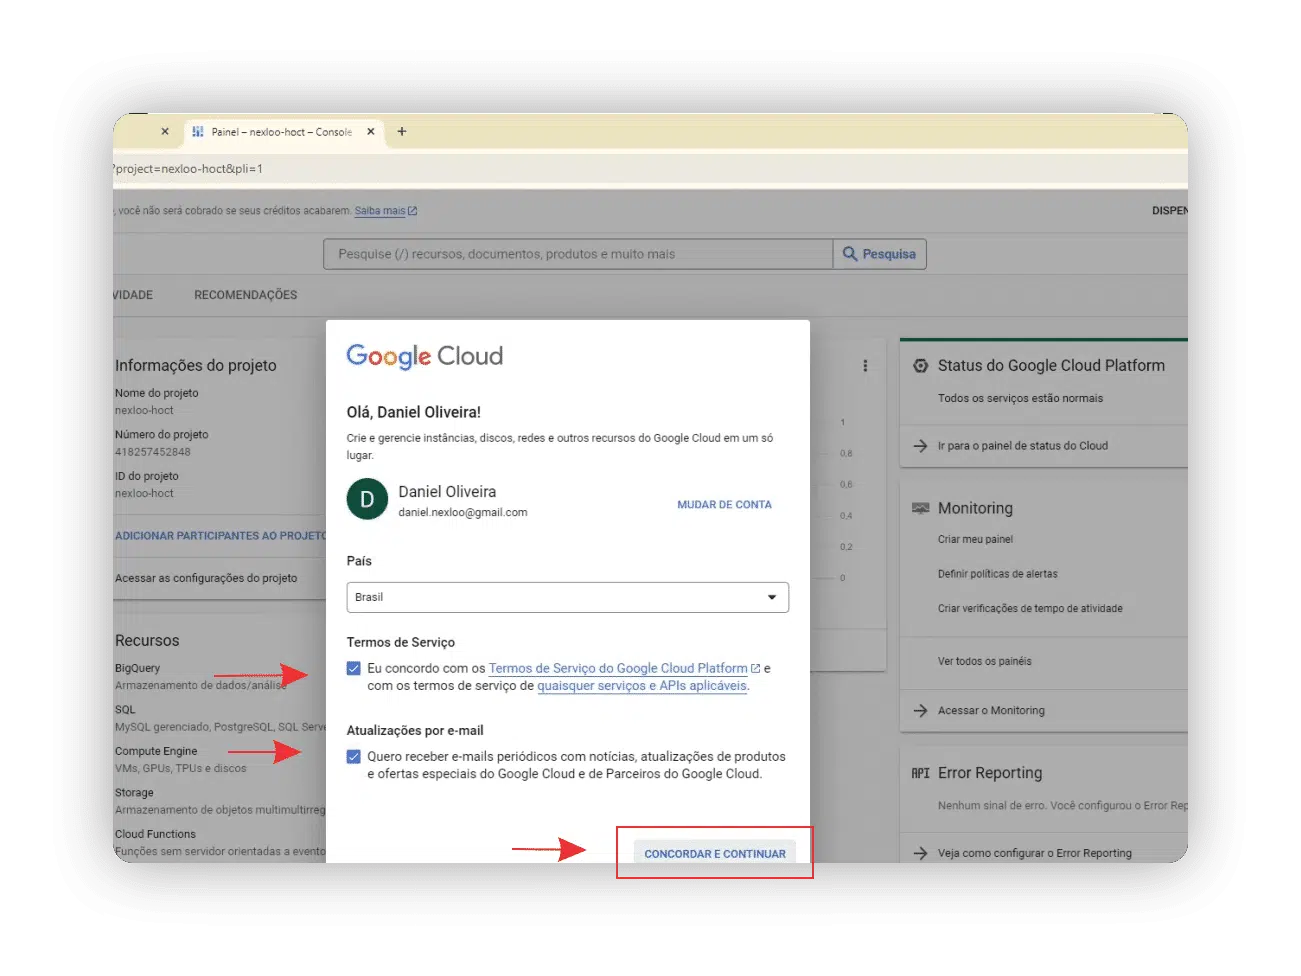The image size is (1301, 976).
Task: Click the email daniel.nexloo@gmail.com
Action: click(463, 512)
